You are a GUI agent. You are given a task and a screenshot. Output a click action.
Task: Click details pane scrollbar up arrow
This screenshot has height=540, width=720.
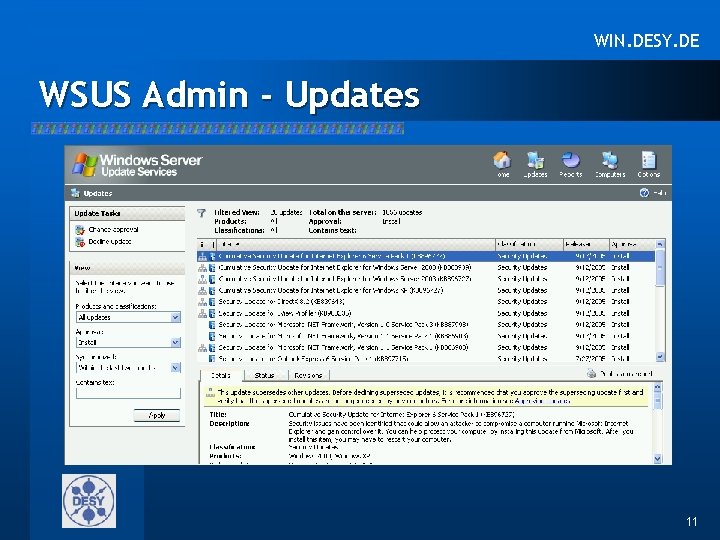pyautogui.click(x=657, y=388)
